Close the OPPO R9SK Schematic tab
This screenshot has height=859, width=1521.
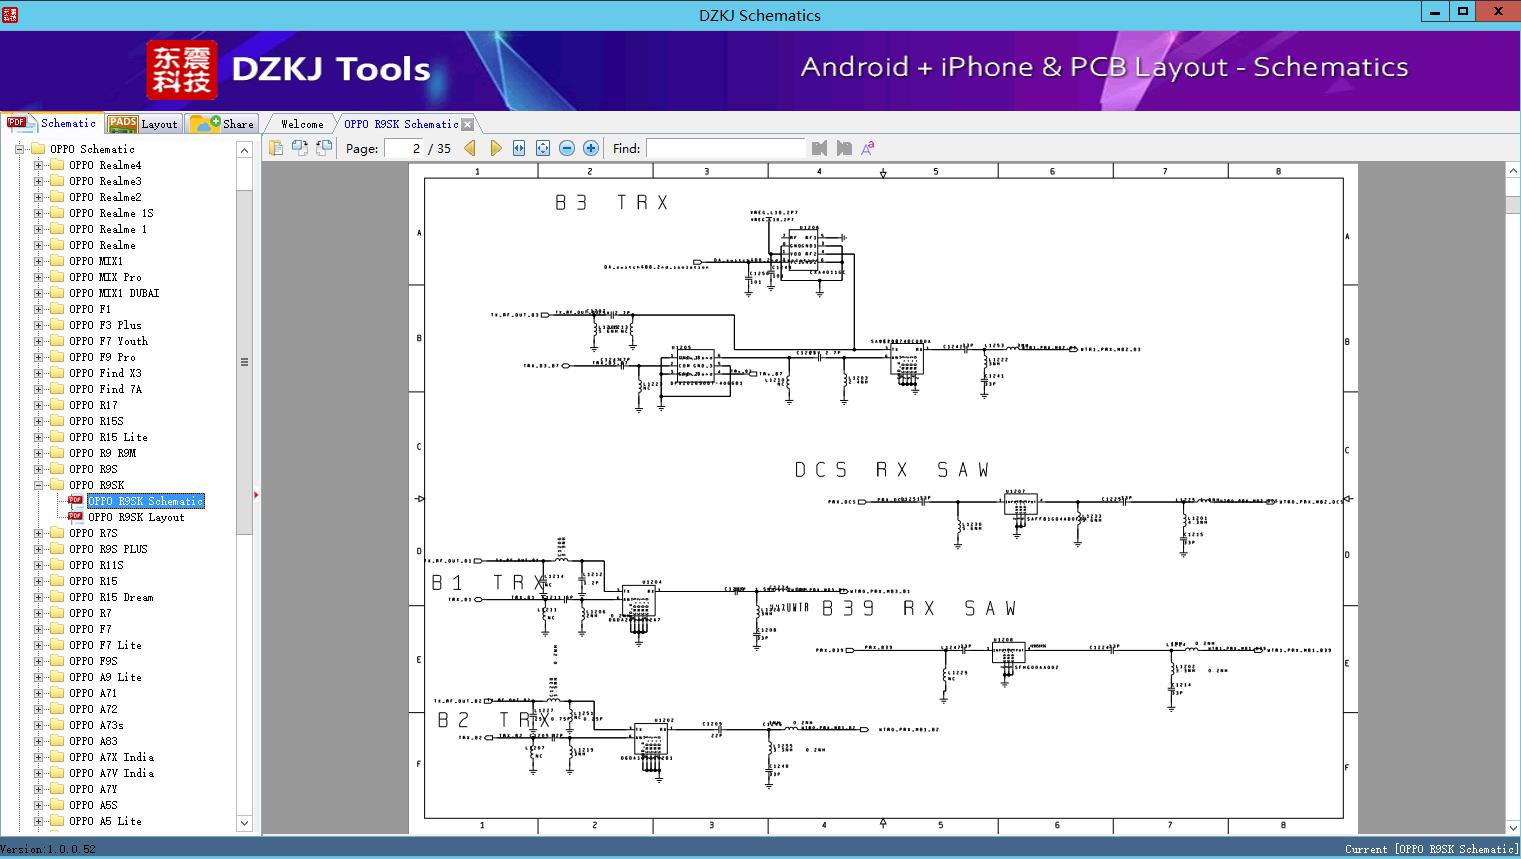pos(468,125)
